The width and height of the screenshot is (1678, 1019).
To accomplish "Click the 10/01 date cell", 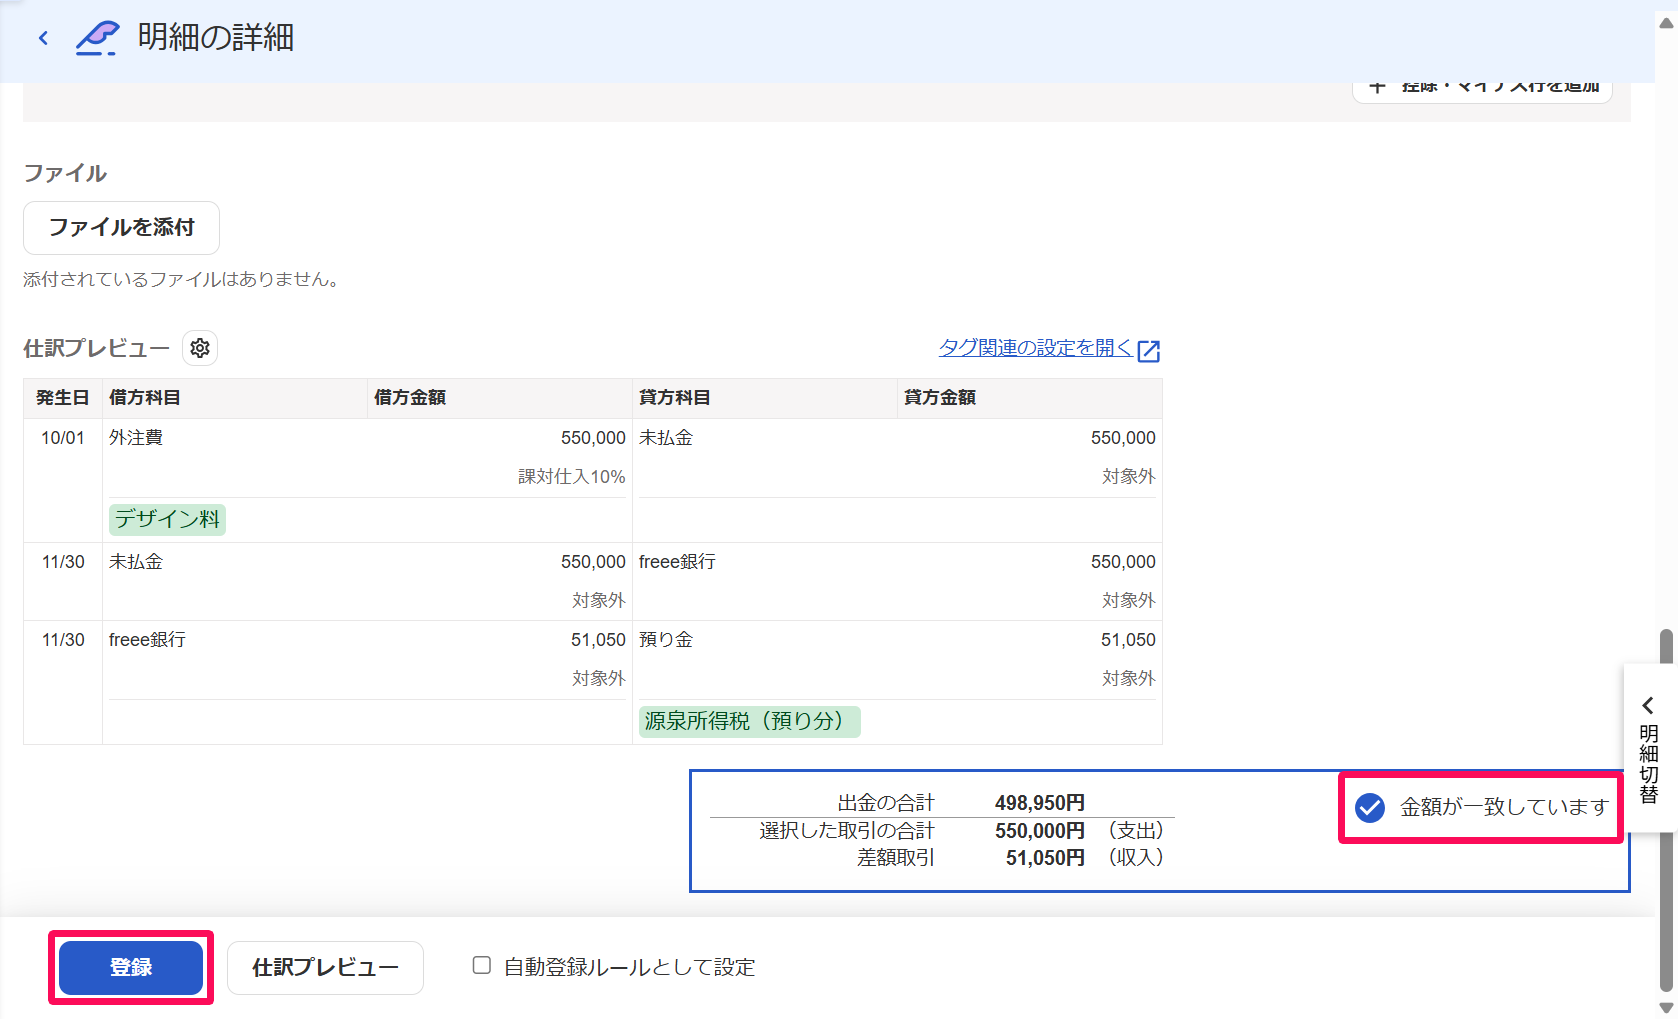I will point(63,438).
